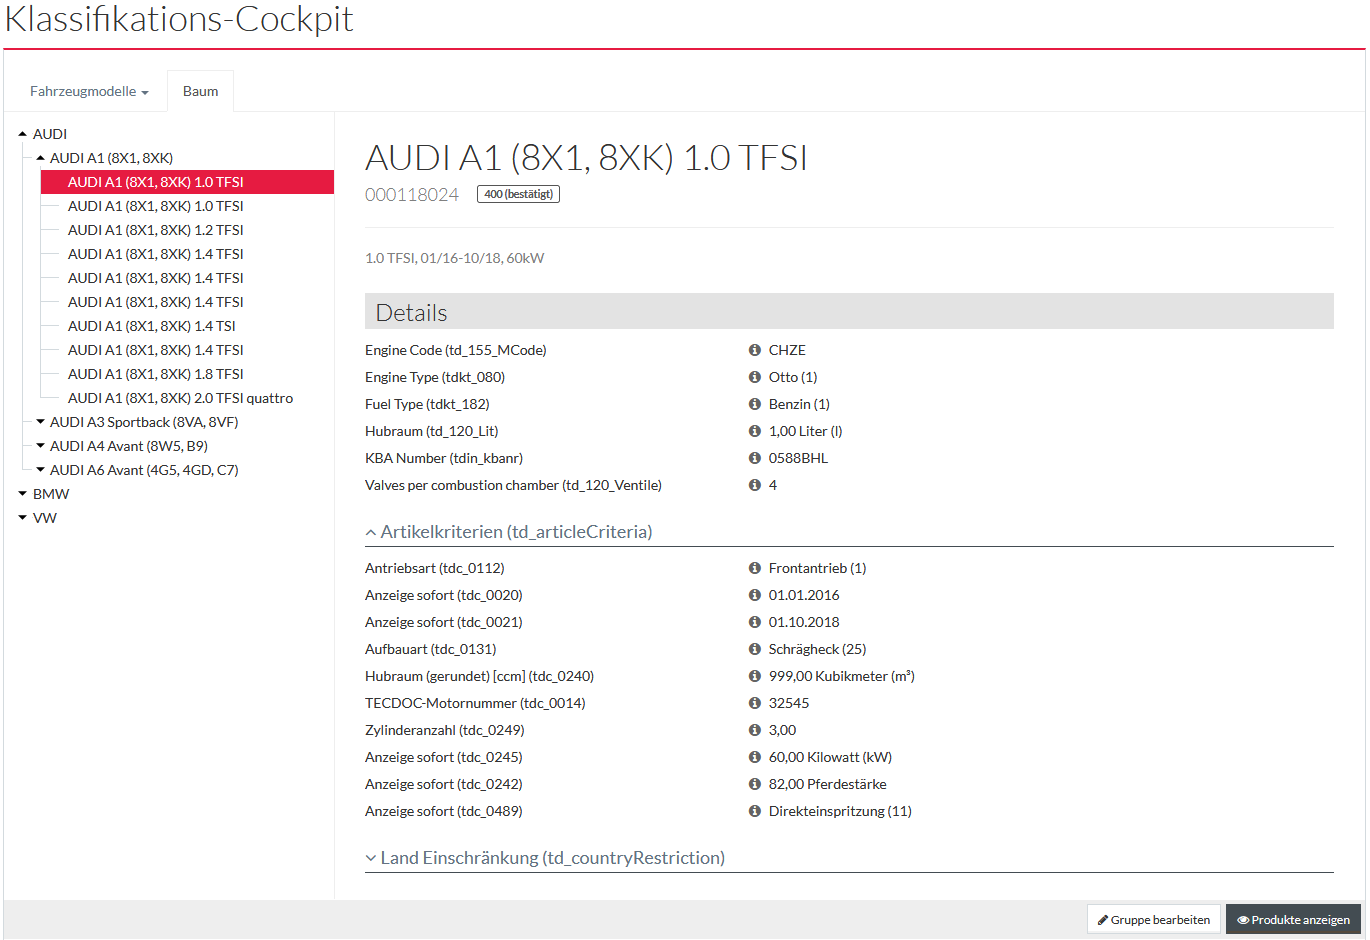Select the unhighlighted AUDI A1 1.0 TFSI tree item
The width and height of the screenshot is (1370, 940).
(x=156, y=206)
